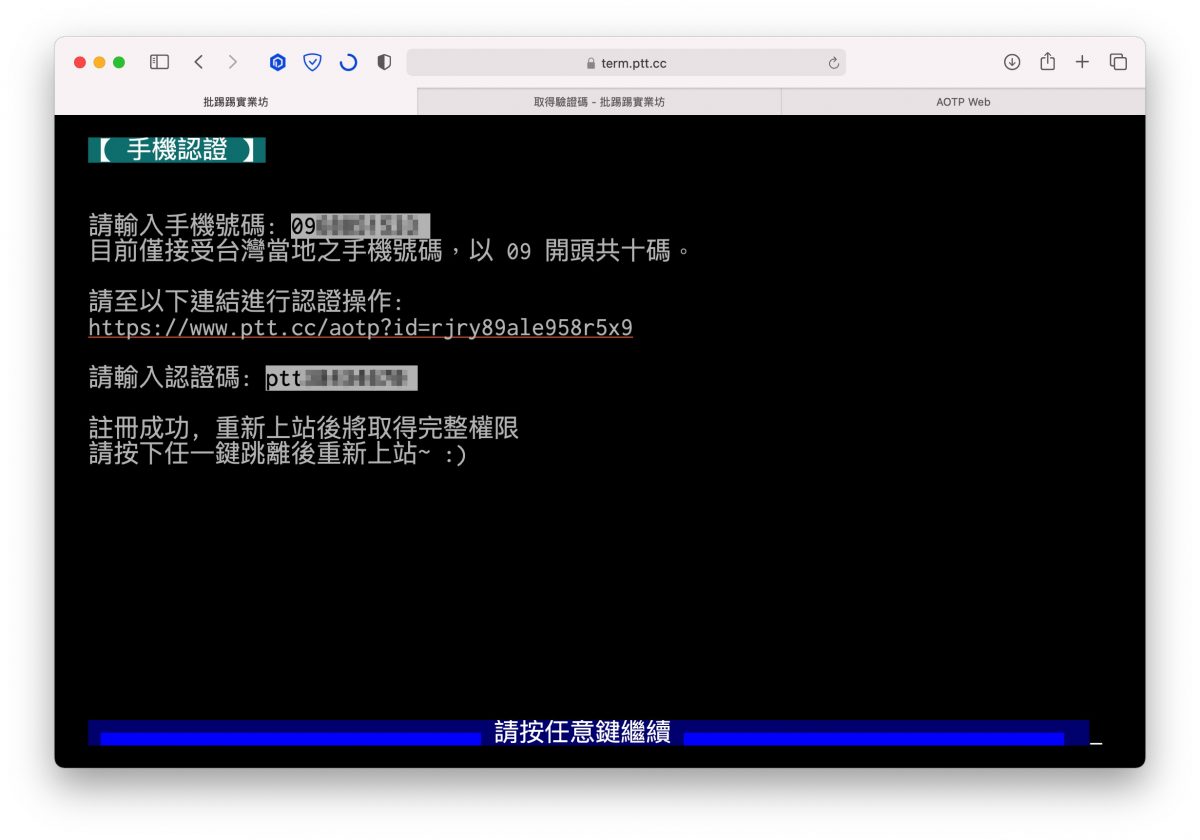The height and width of the screenshot is (840, 1200).
Task: Show Safari downloads
Action: pos(1012,62)
